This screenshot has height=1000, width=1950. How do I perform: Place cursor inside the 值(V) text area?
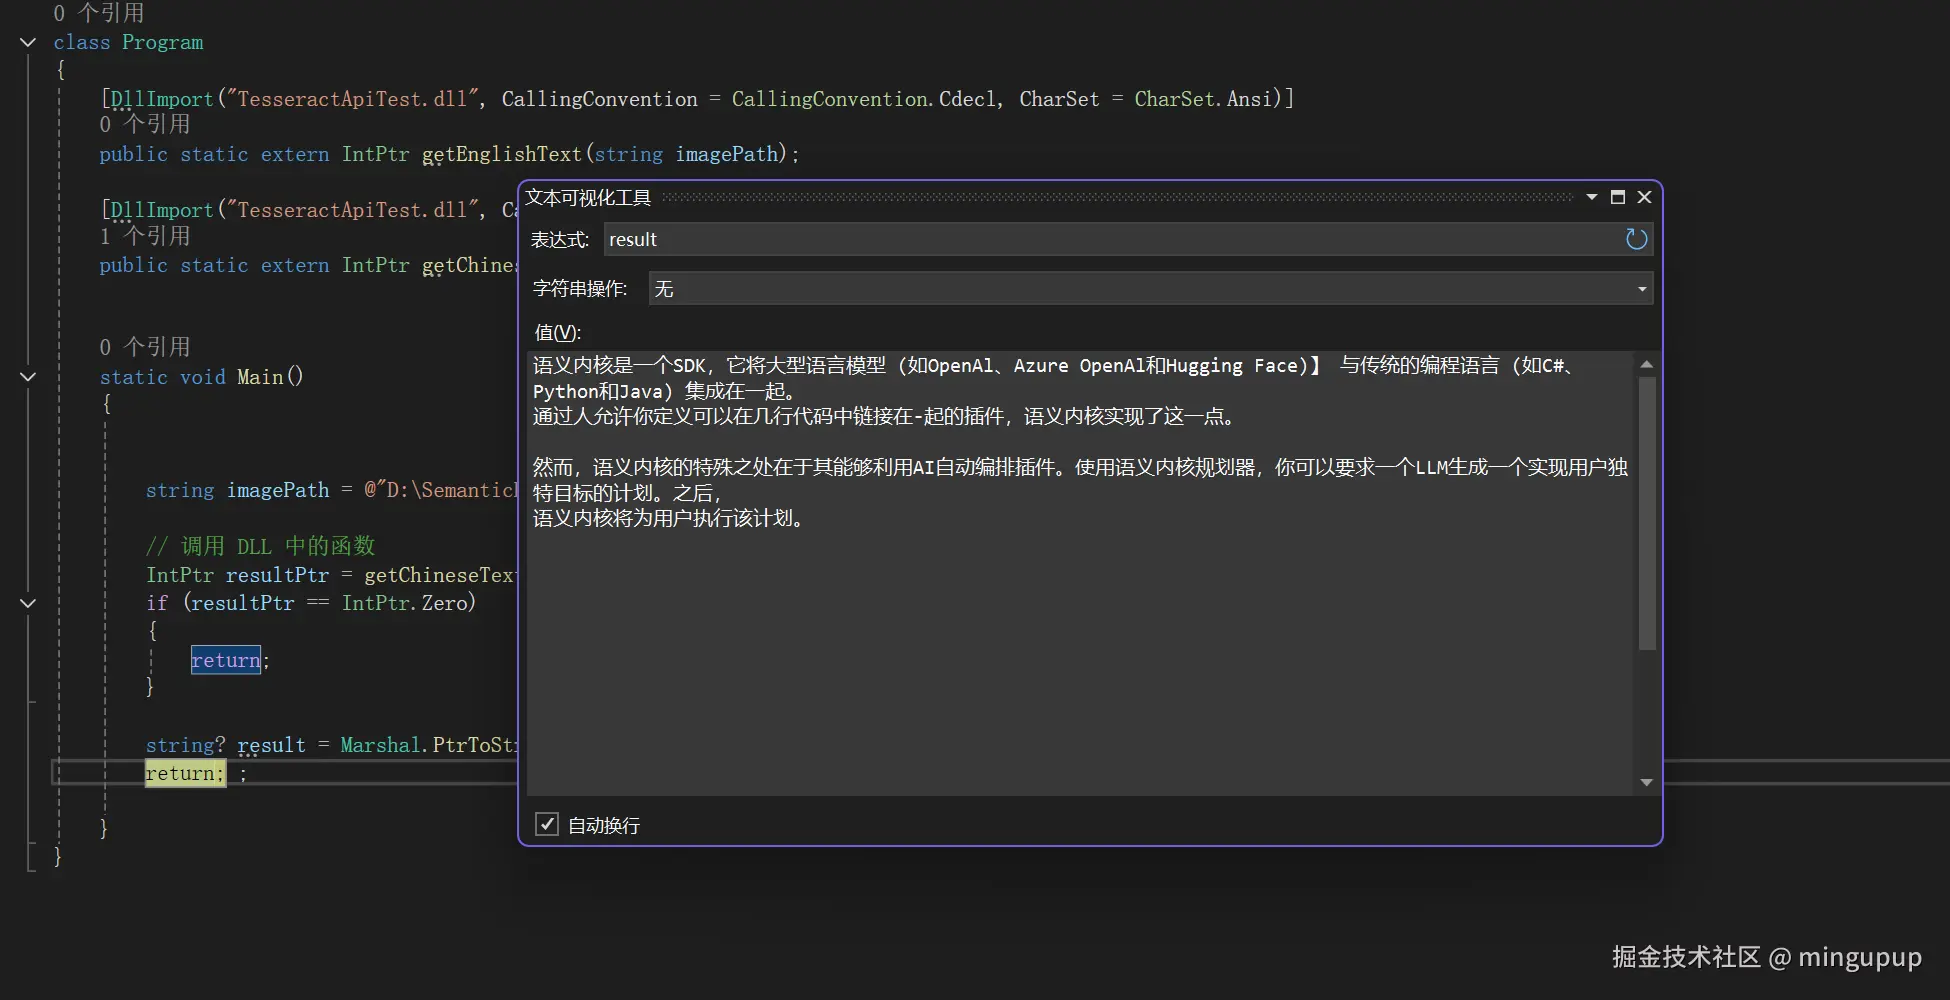click(x=1000, y=600)
